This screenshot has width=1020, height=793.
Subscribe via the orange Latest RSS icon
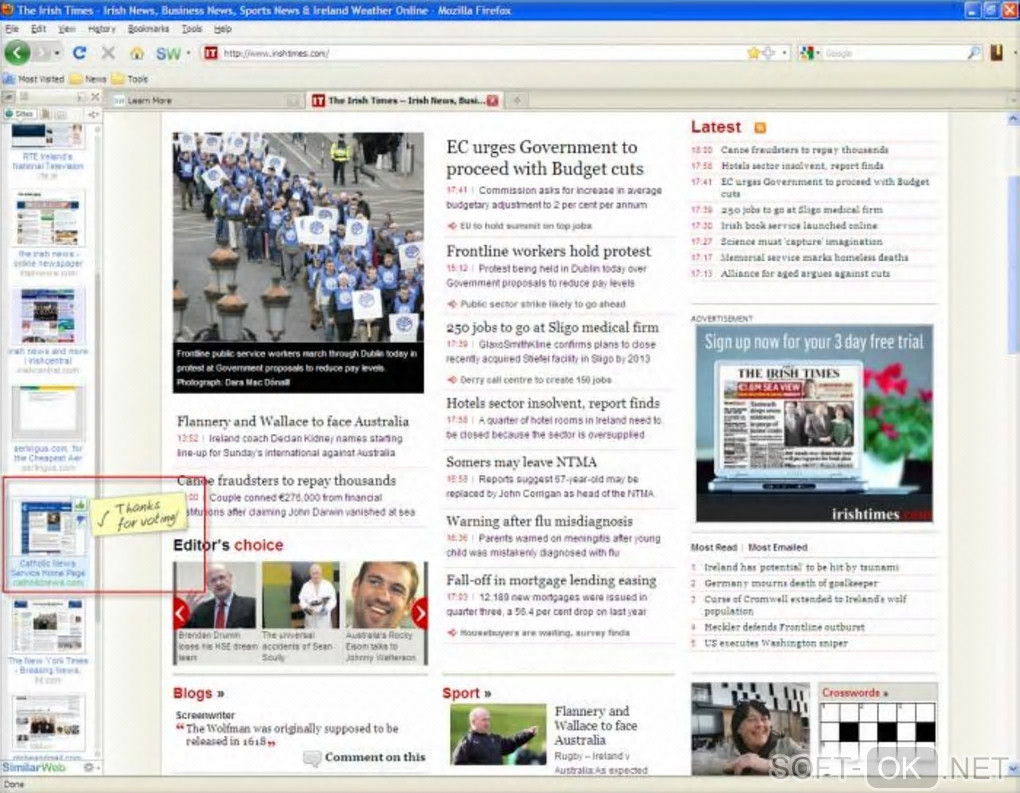pos(760,128)
